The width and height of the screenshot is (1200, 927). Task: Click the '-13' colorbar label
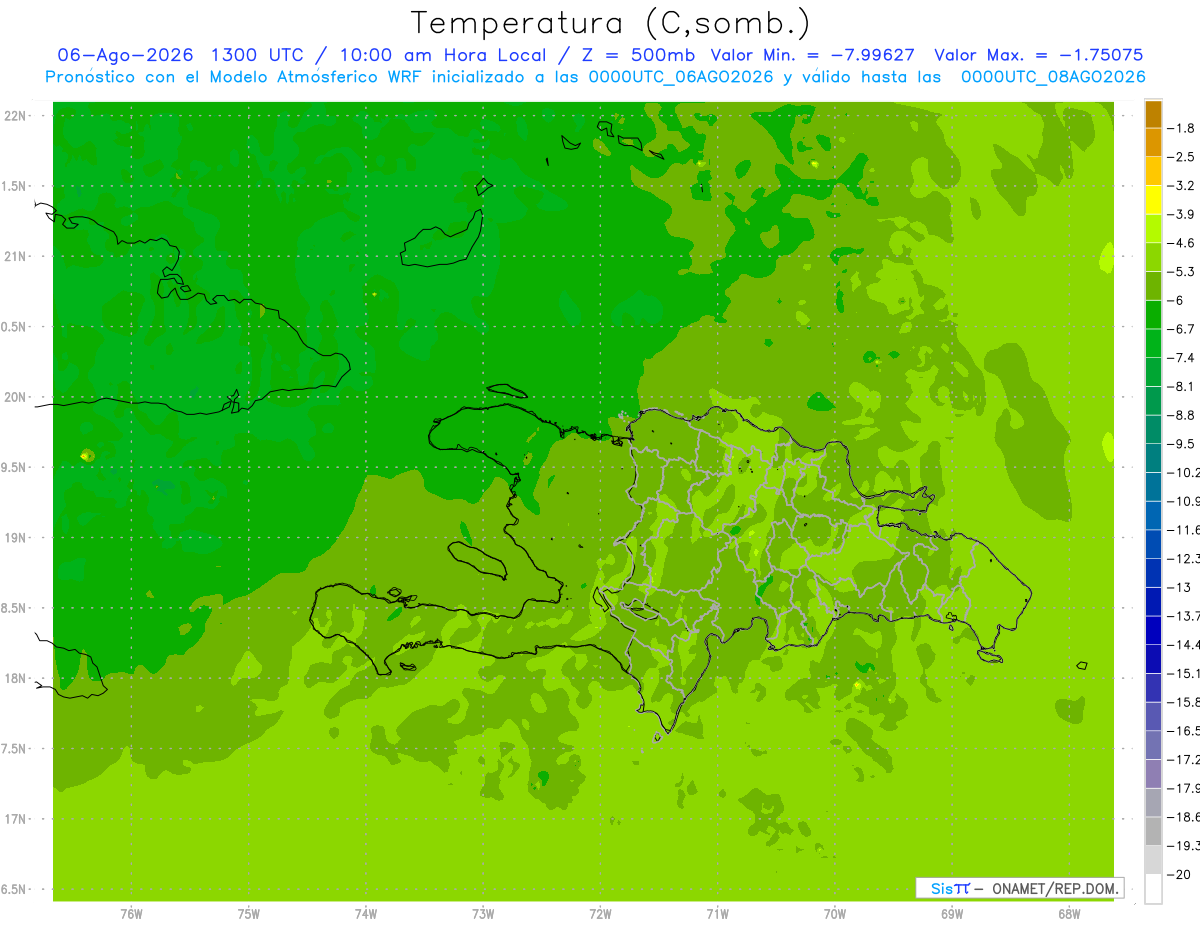[x=1180, y=587]
